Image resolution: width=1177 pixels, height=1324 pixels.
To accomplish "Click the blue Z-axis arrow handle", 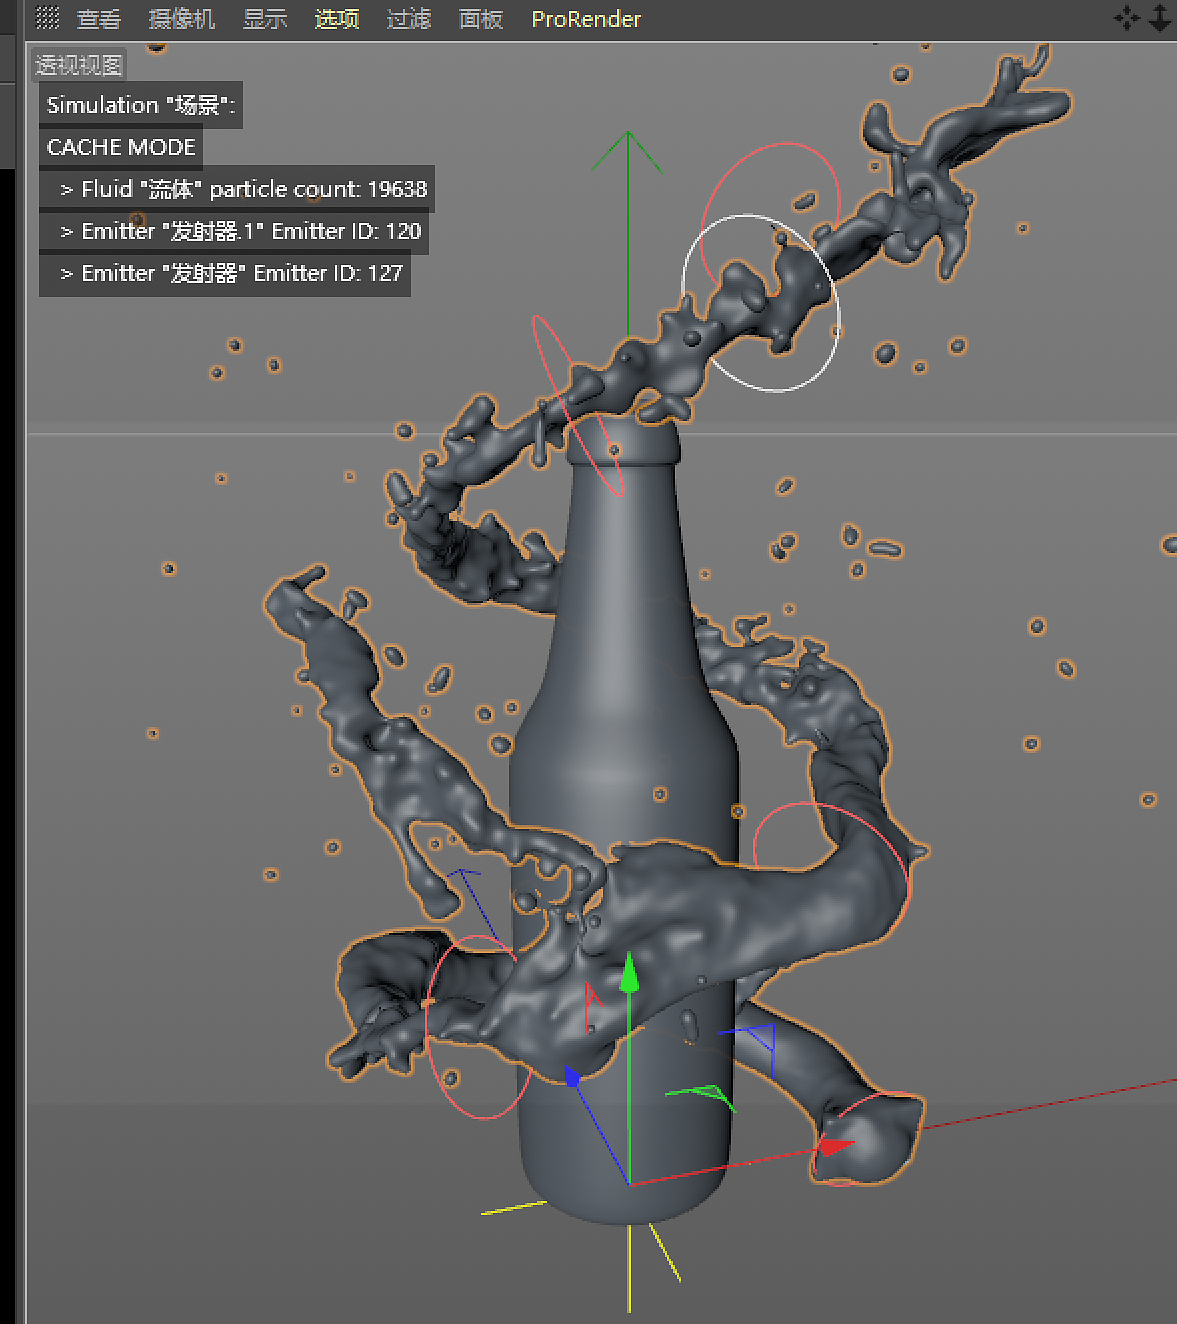I will (x=572, y=1076).
